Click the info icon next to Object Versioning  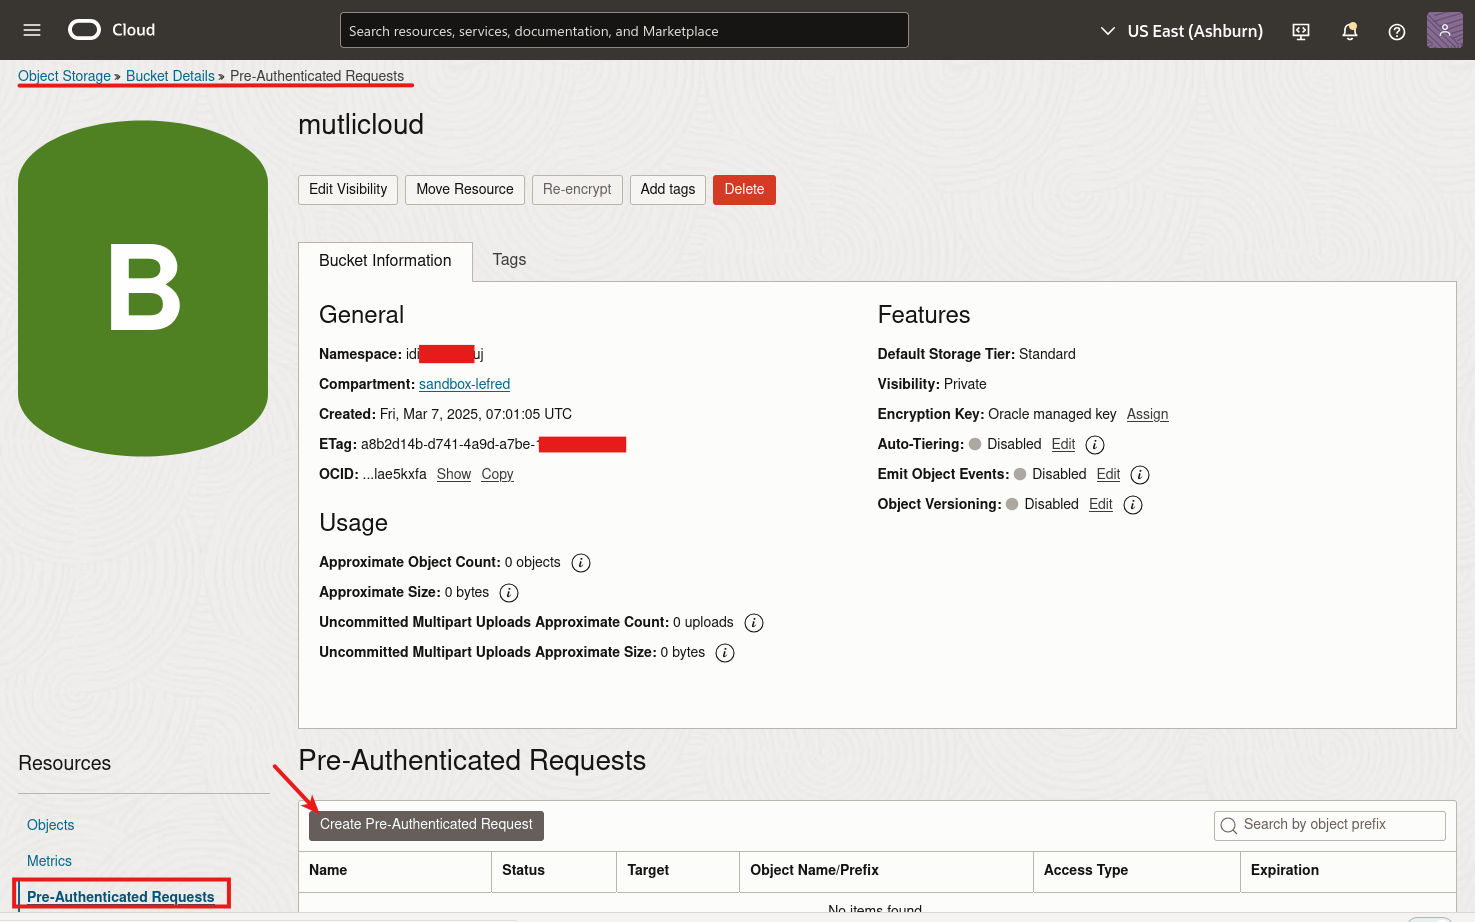pos(1133,505)
